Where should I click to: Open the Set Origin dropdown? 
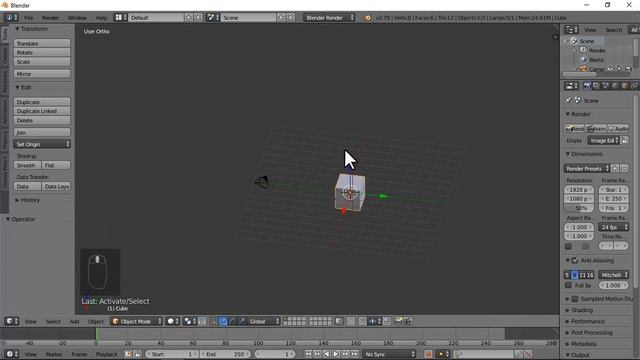pos(42,144)
